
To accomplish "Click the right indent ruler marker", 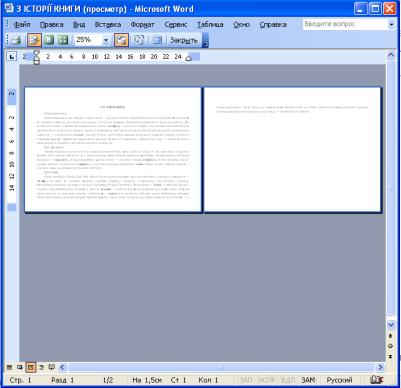I will [x=188, y=59].
